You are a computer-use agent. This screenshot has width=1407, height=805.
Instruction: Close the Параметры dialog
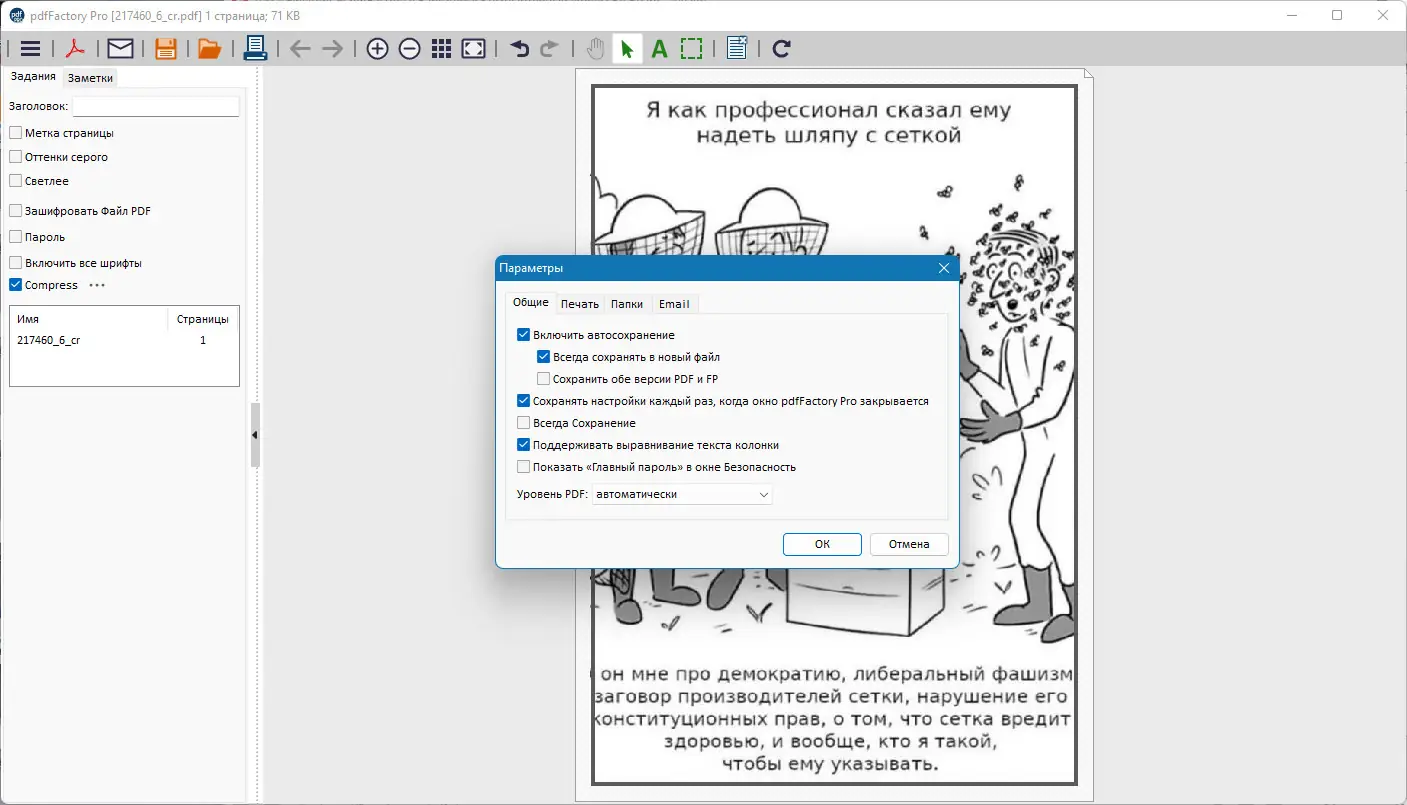click(x=944, y=268)
